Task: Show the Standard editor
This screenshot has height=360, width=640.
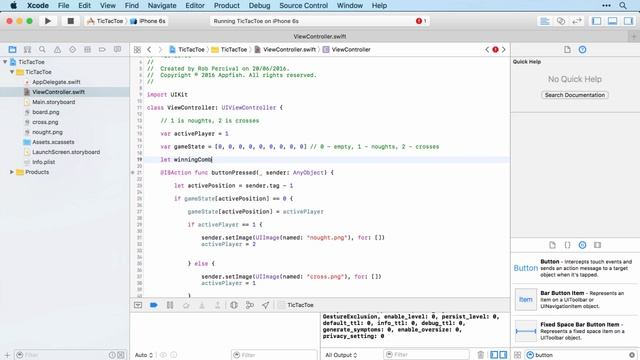Action: [x=544, y=21]
